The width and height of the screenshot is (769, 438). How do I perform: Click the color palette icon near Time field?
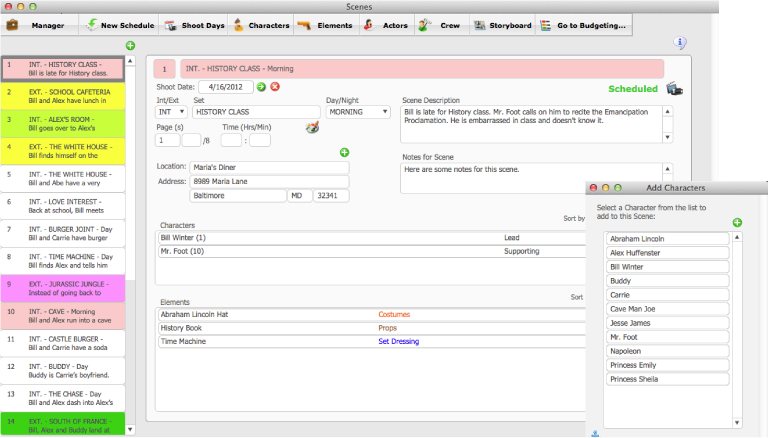311,127
